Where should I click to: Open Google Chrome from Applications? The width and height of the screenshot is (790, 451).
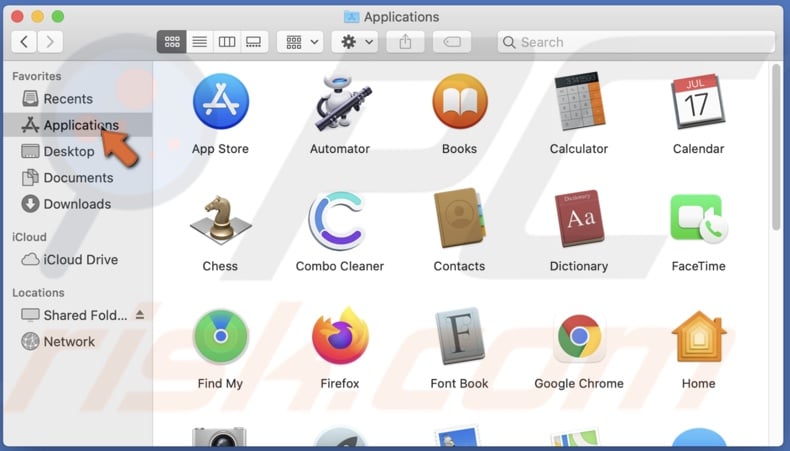pyautogui.click(x=579, y=337)
